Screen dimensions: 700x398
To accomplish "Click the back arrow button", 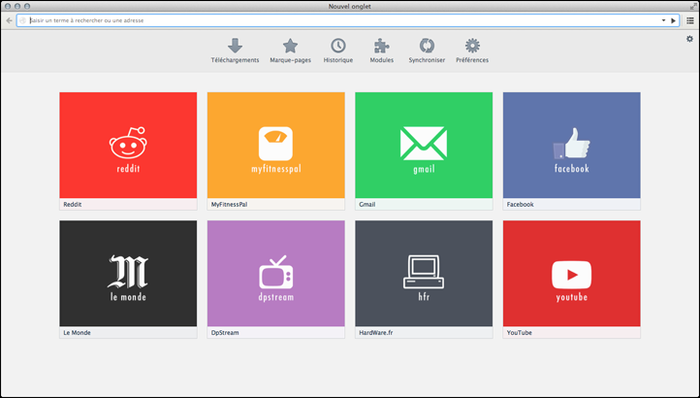I will coord(9,21).
